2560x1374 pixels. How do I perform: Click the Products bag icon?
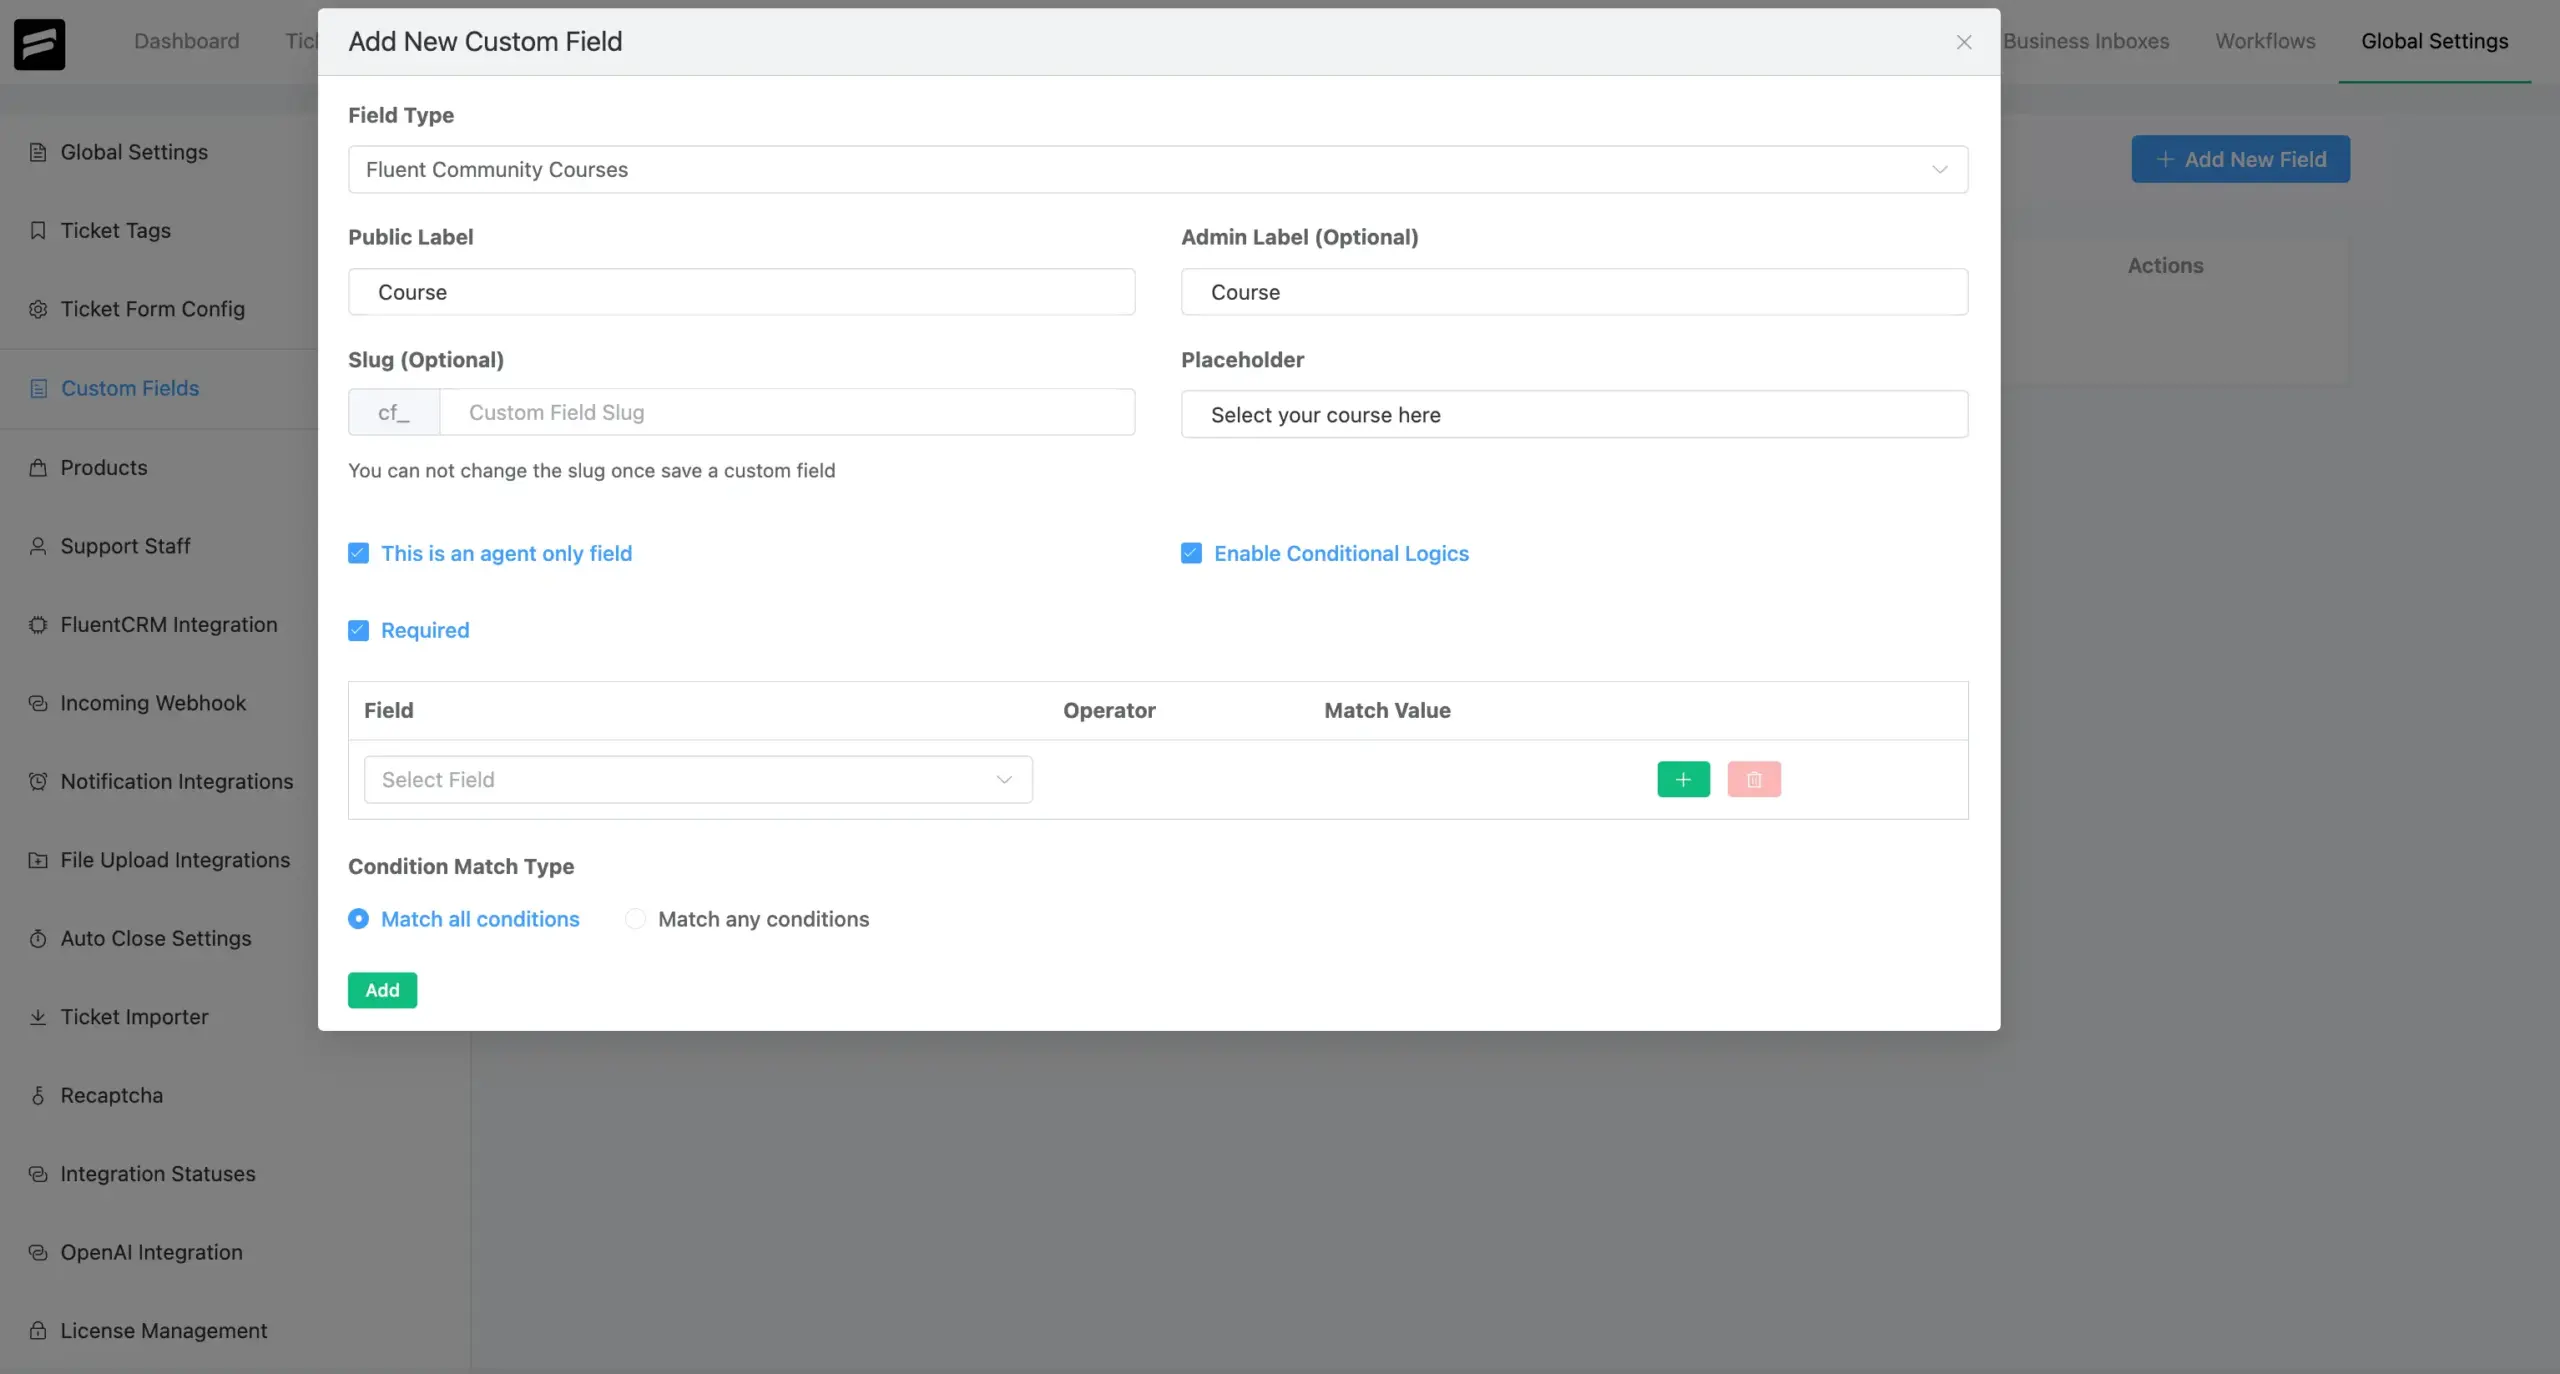pyautogui.click(x=38, y=467)
